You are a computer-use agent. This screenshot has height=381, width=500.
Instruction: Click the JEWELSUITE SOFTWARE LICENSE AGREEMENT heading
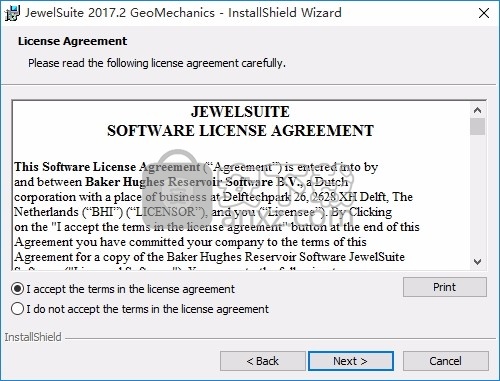tap(240, 121)
